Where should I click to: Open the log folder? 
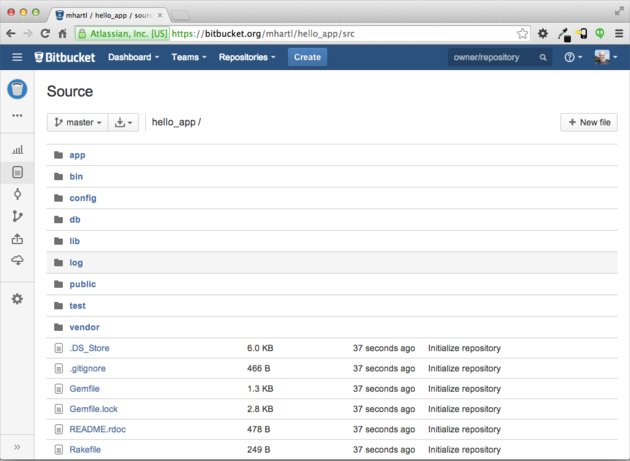[76, 263]
